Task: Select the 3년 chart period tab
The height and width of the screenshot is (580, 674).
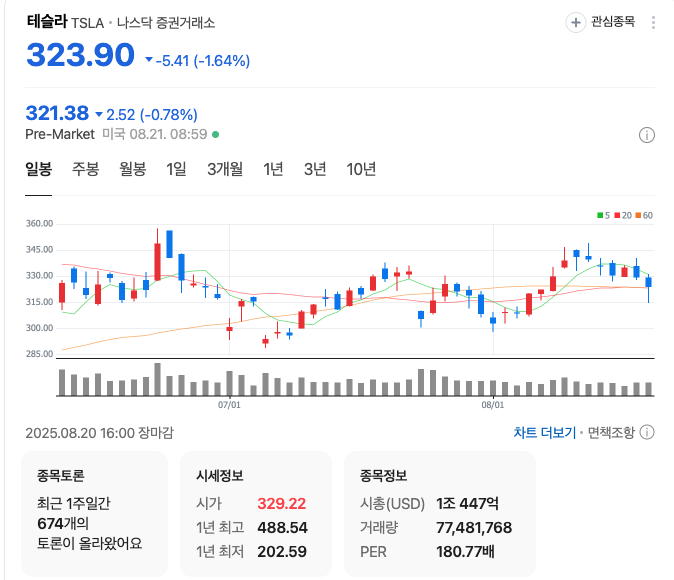Action: point(315,169)
